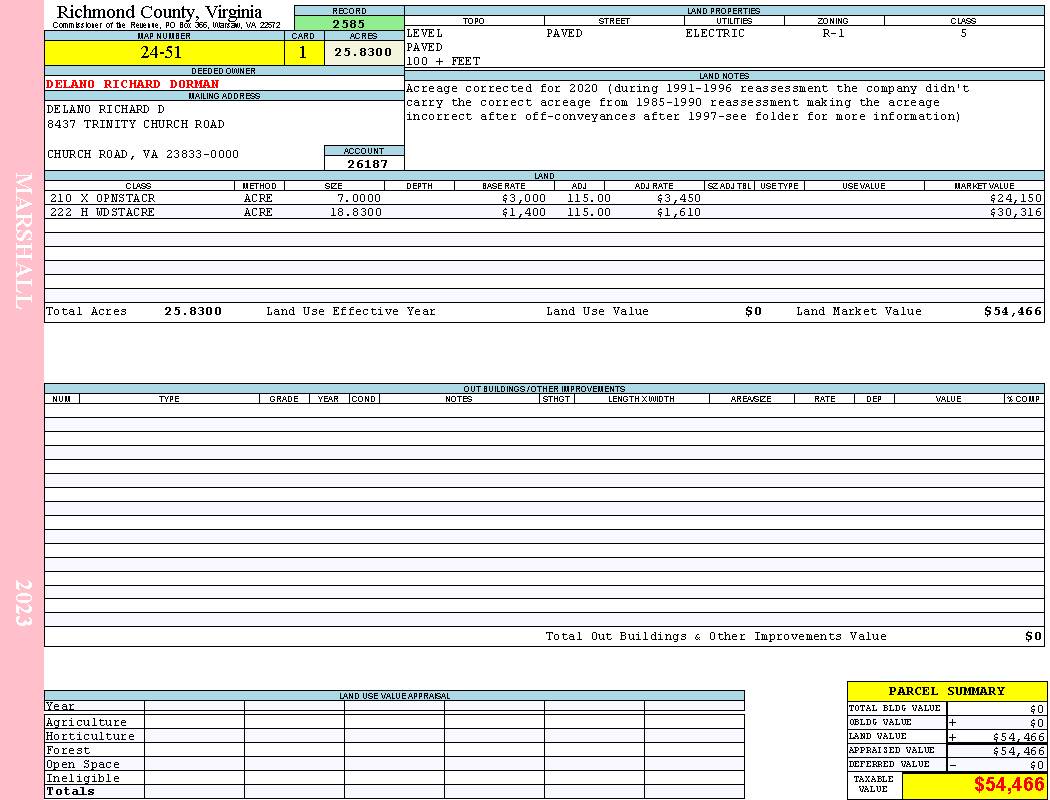Image resolution: width=1050 pixels, height=800 pixels.
Task: Select LAND VALUE $54,466 in summary
Action: (1018, 737)
